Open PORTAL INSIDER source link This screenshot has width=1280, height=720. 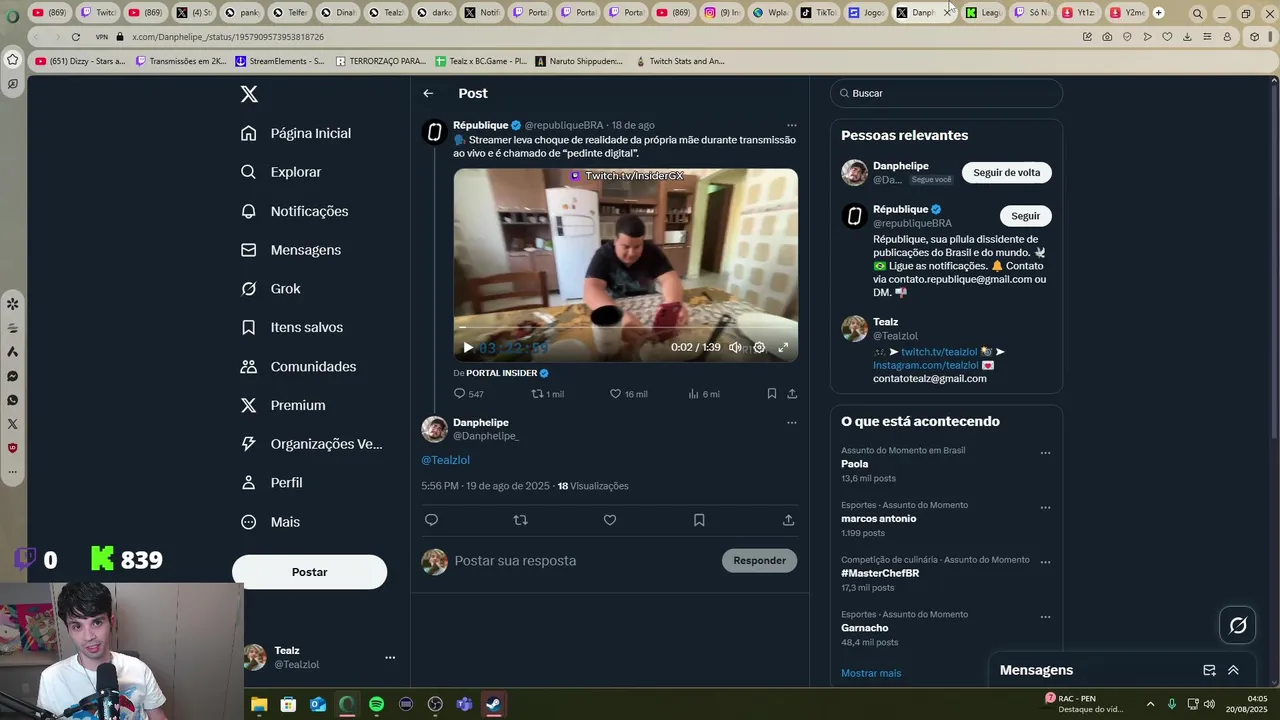[507, 373]
